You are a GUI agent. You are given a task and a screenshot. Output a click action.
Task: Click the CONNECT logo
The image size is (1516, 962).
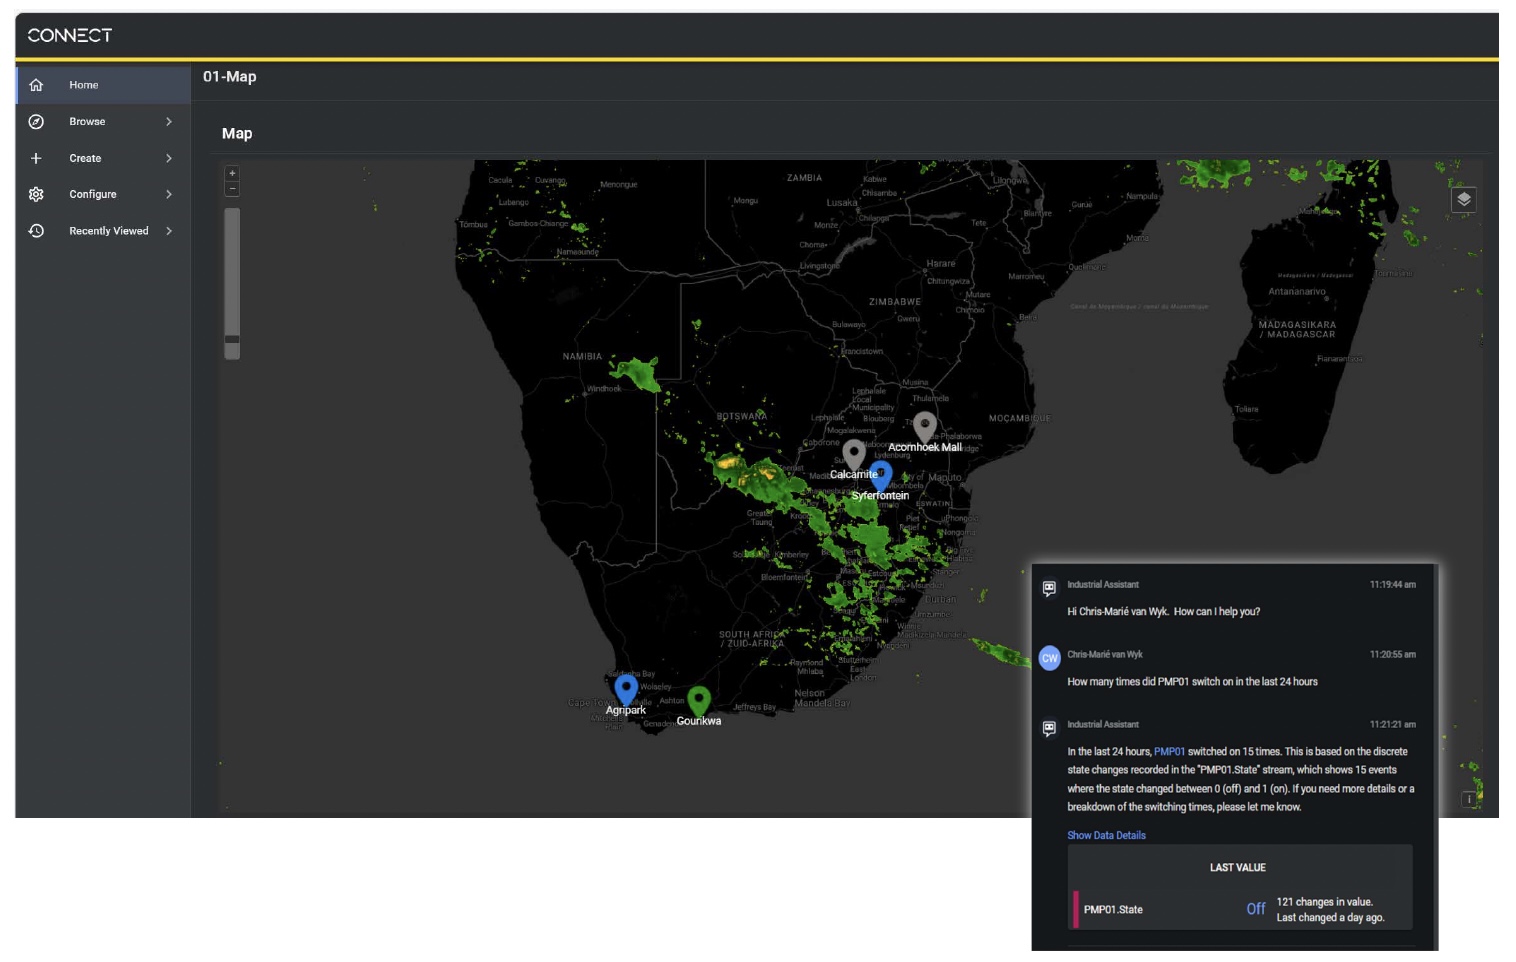[70, 35]
